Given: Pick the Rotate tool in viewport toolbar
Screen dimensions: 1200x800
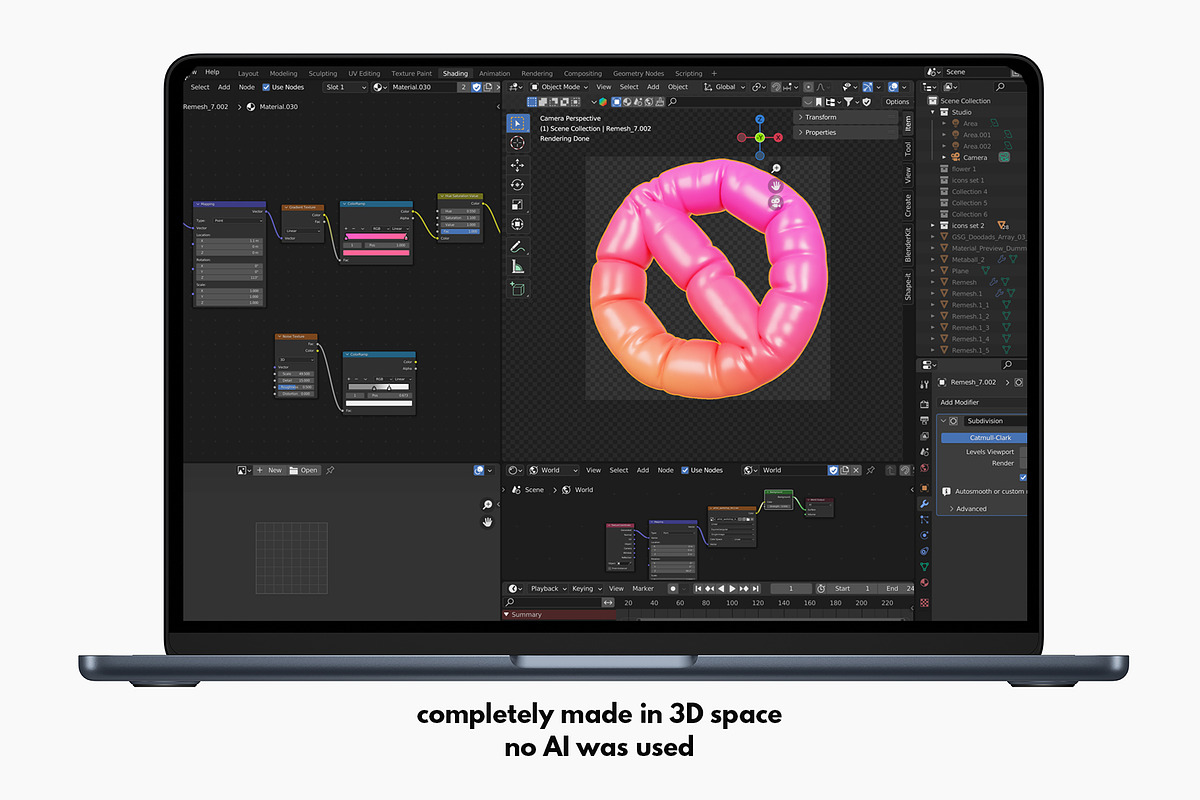Looking at the screenshot, I should click(517, 185).
